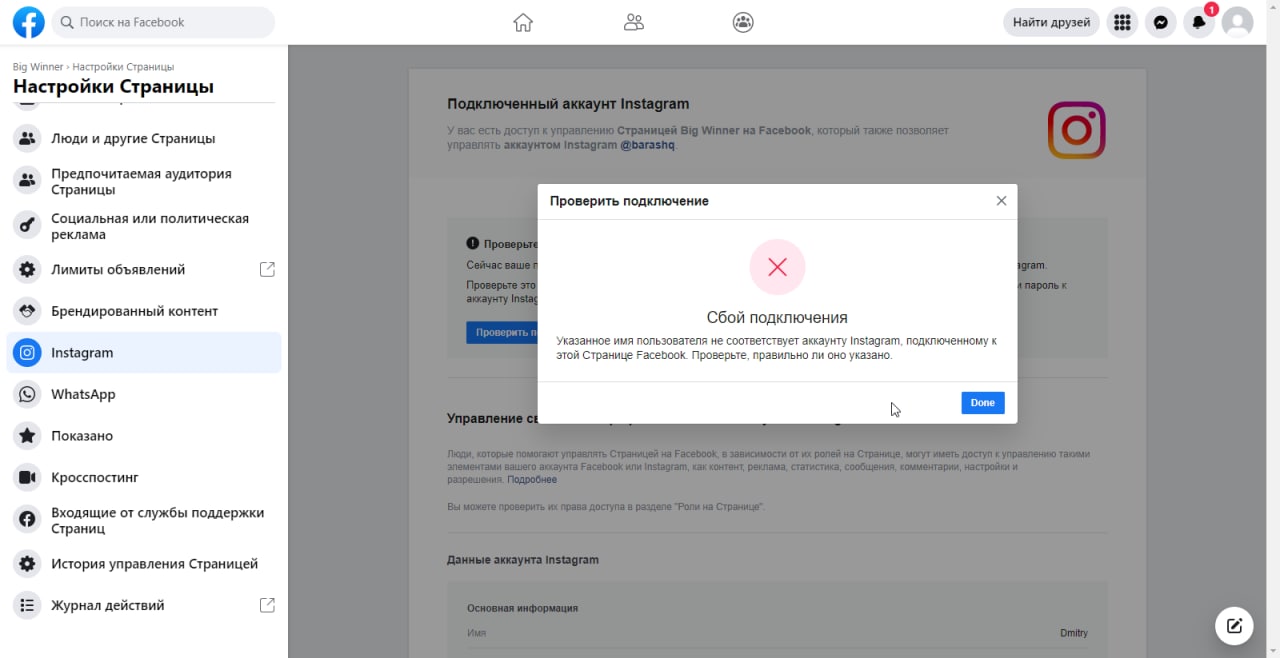Image resolution: width=1280 pixels, height=658 pixels.
Task: Click the Facebook search field
Action: [x=163, y=22]
